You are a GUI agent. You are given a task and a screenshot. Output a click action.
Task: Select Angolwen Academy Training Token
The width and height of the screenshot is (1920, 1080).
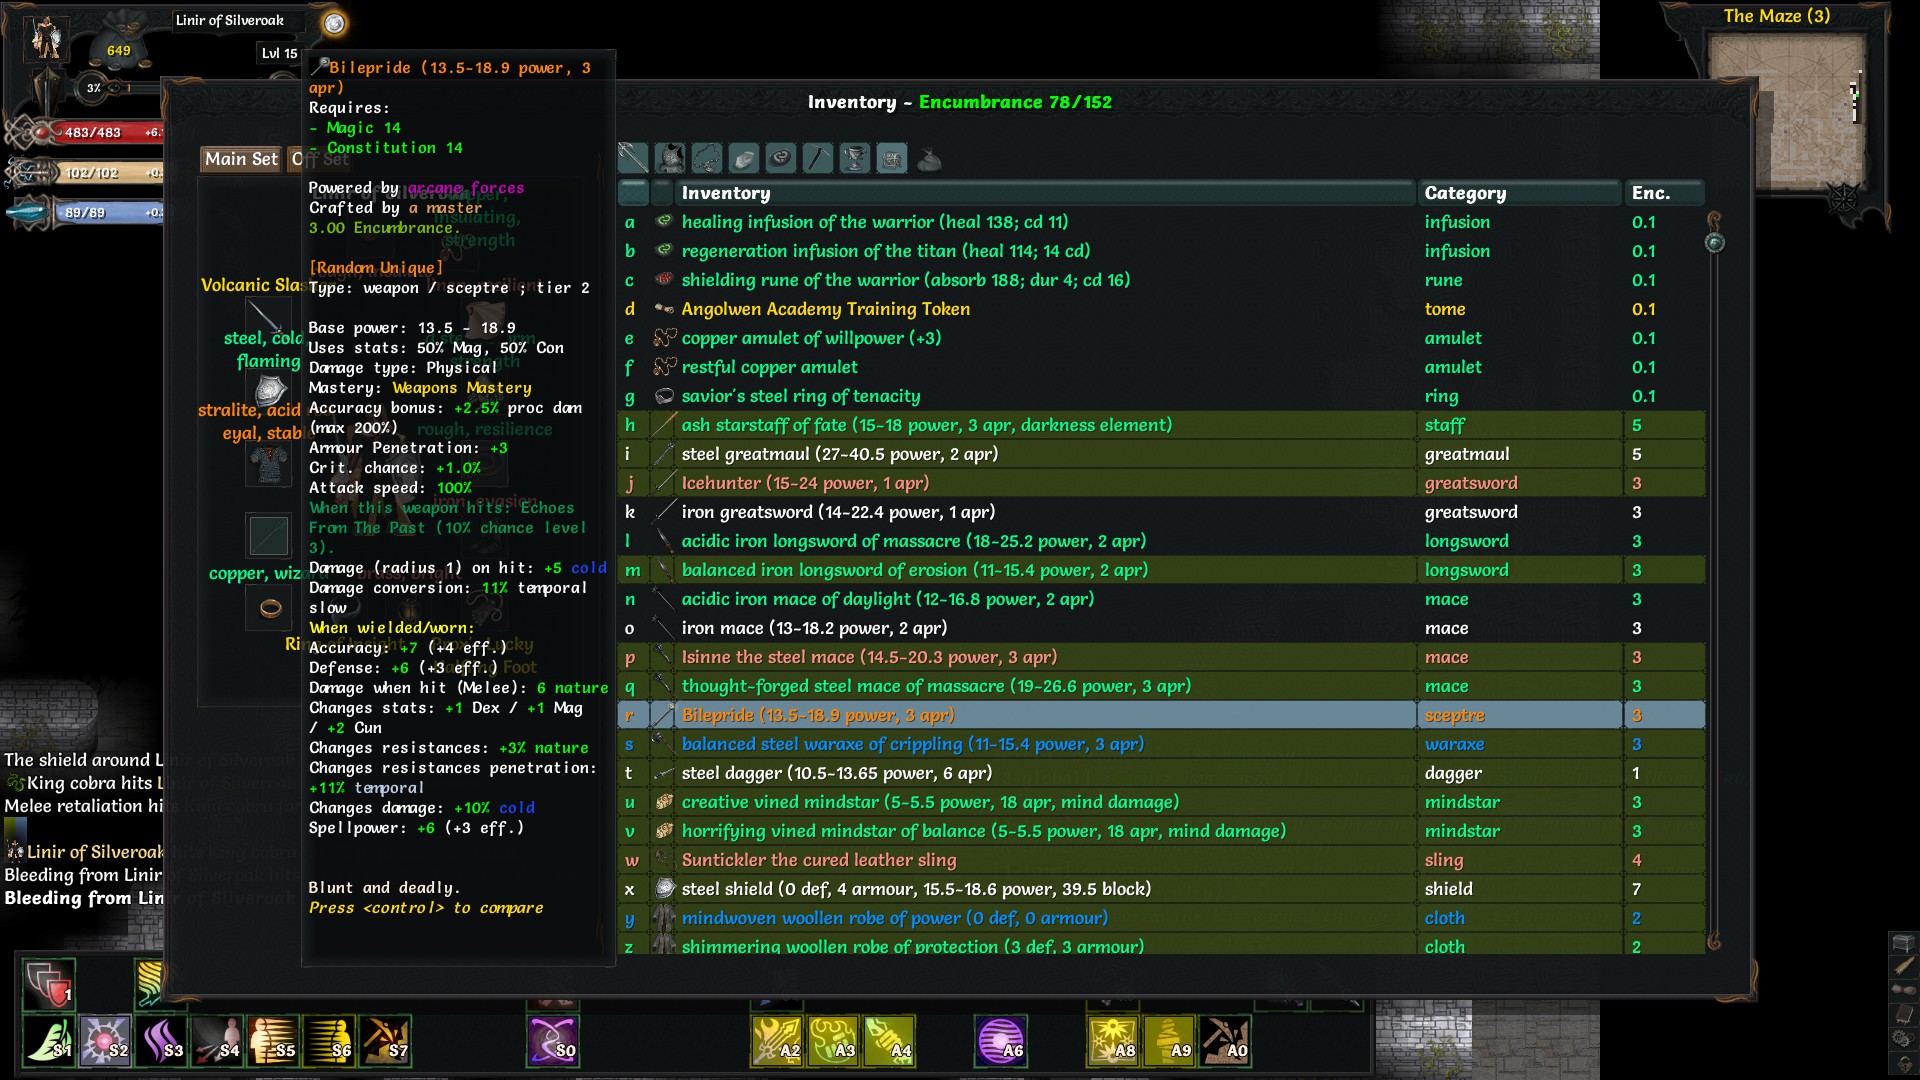click(x=1161, y=309)
